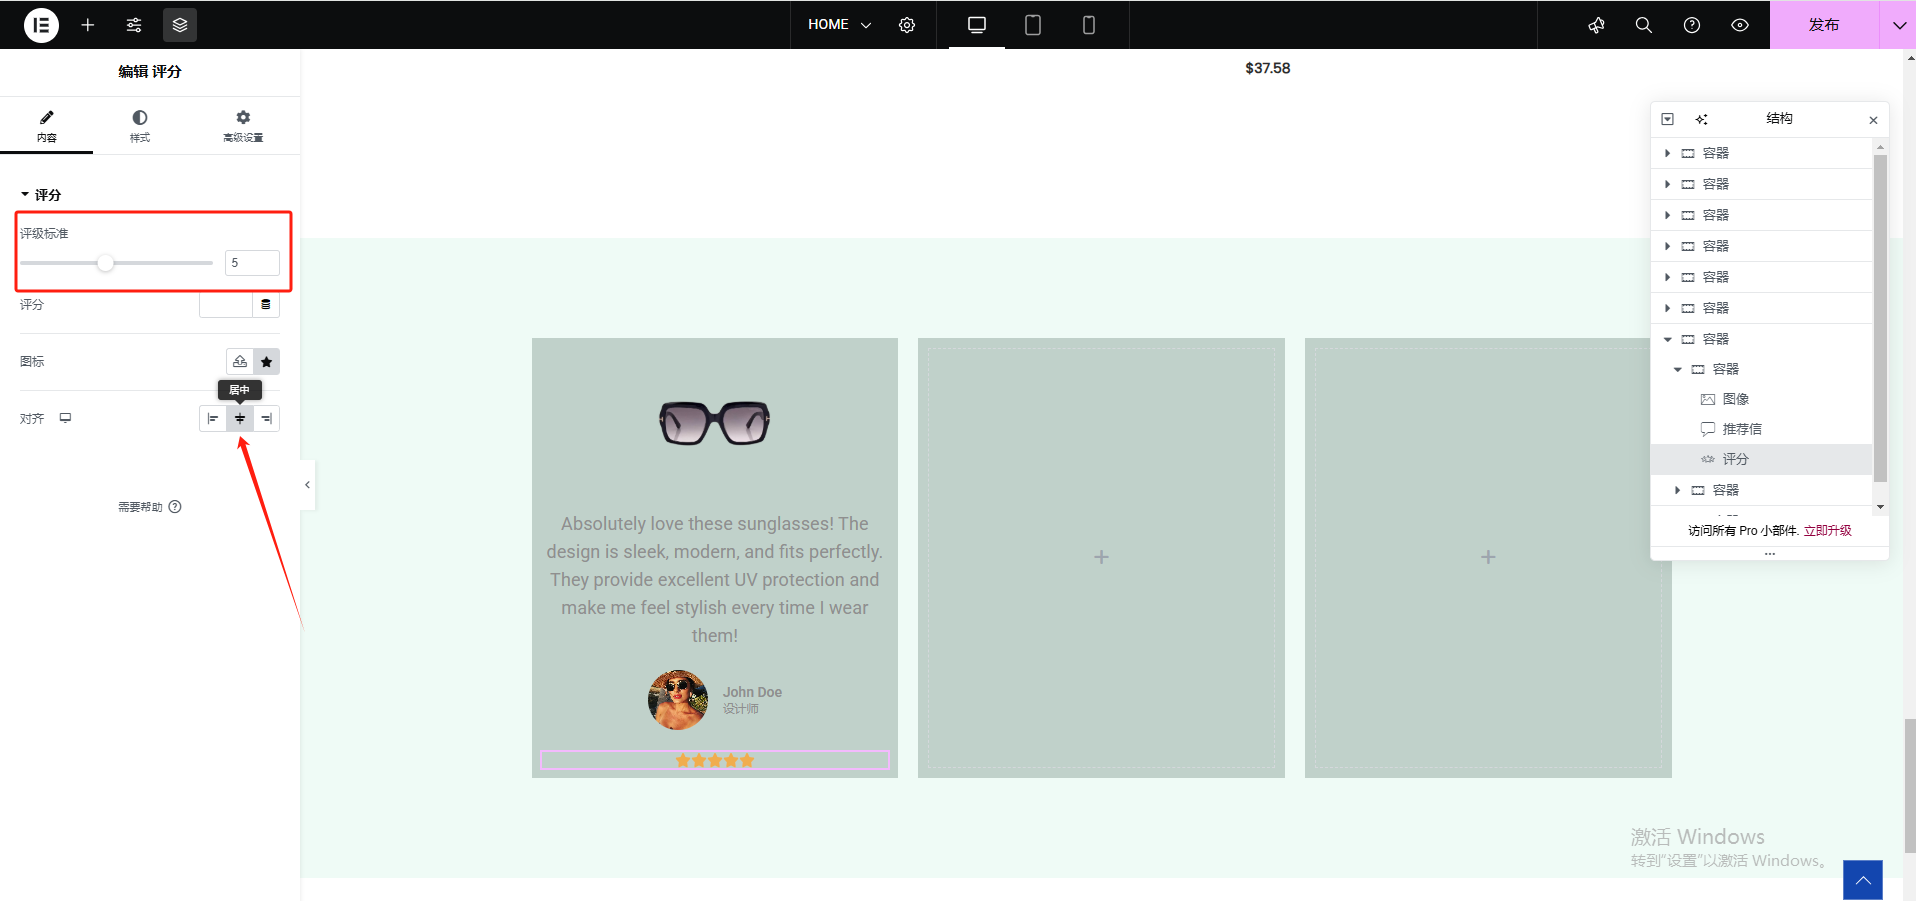This screenshot has height=901, width=1916.
Task: Preview changes with the eye icon
Action: (1740, 25)
